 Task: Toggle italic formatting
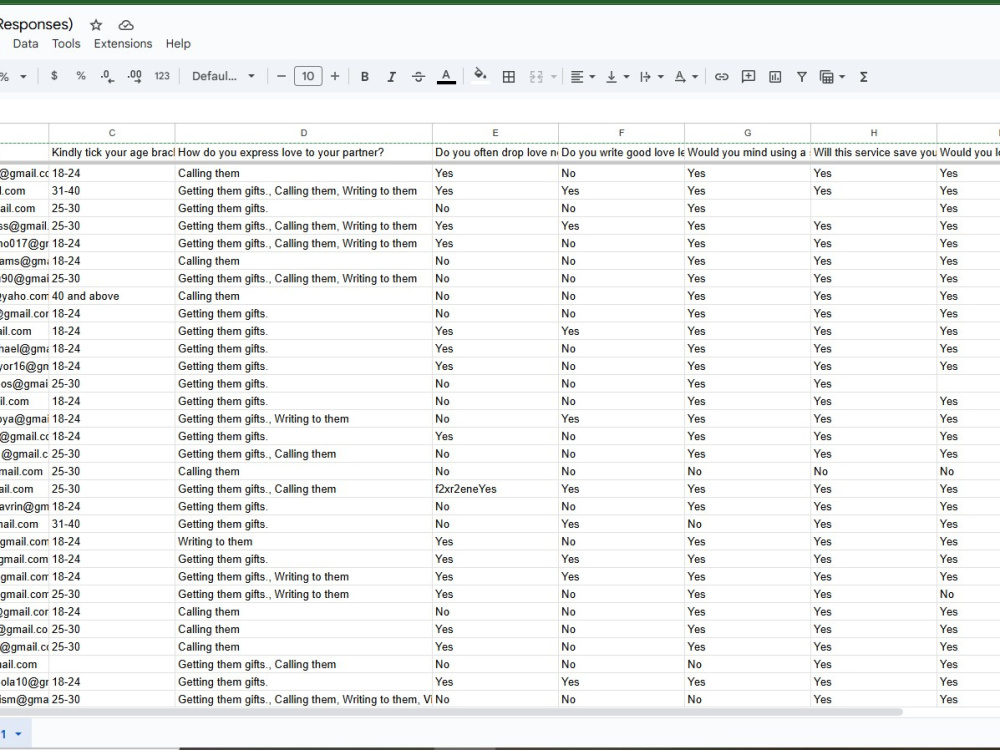pyautogui.click(x=392, y=77)
